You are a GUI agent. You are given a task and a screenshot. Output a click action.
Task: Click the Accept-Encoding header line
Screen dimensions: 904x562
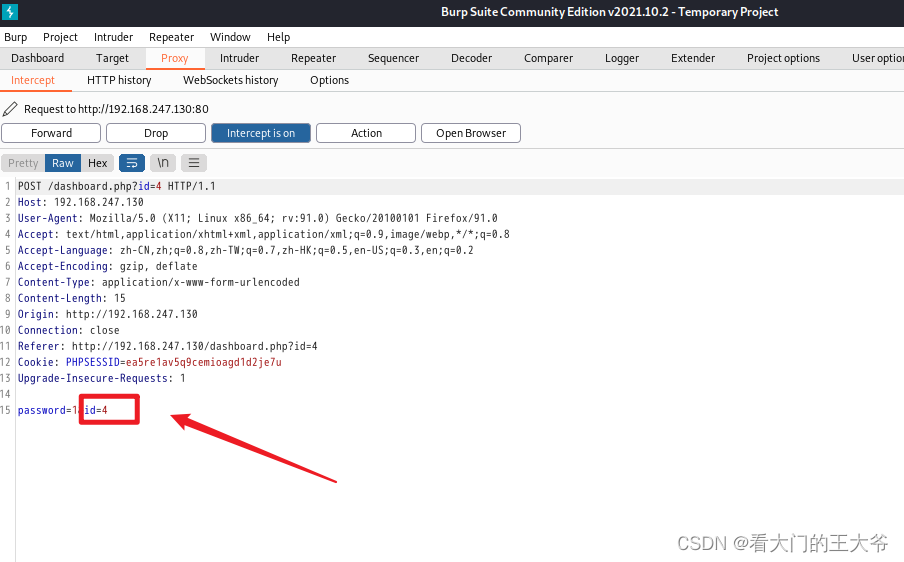108,266
